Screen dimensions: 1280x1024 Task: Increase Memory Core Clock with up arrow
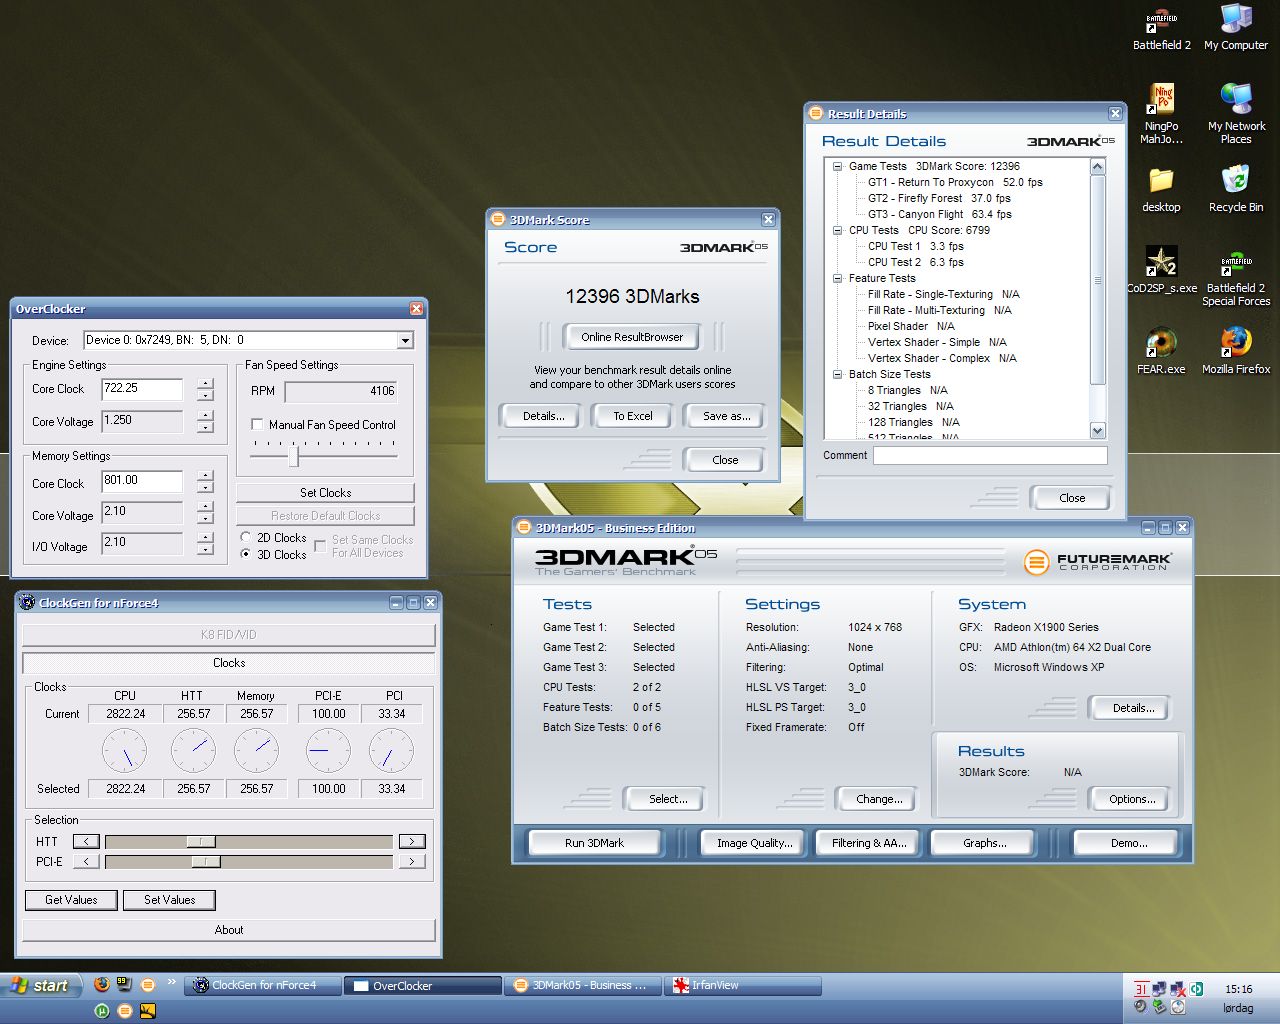click(205, 476)
